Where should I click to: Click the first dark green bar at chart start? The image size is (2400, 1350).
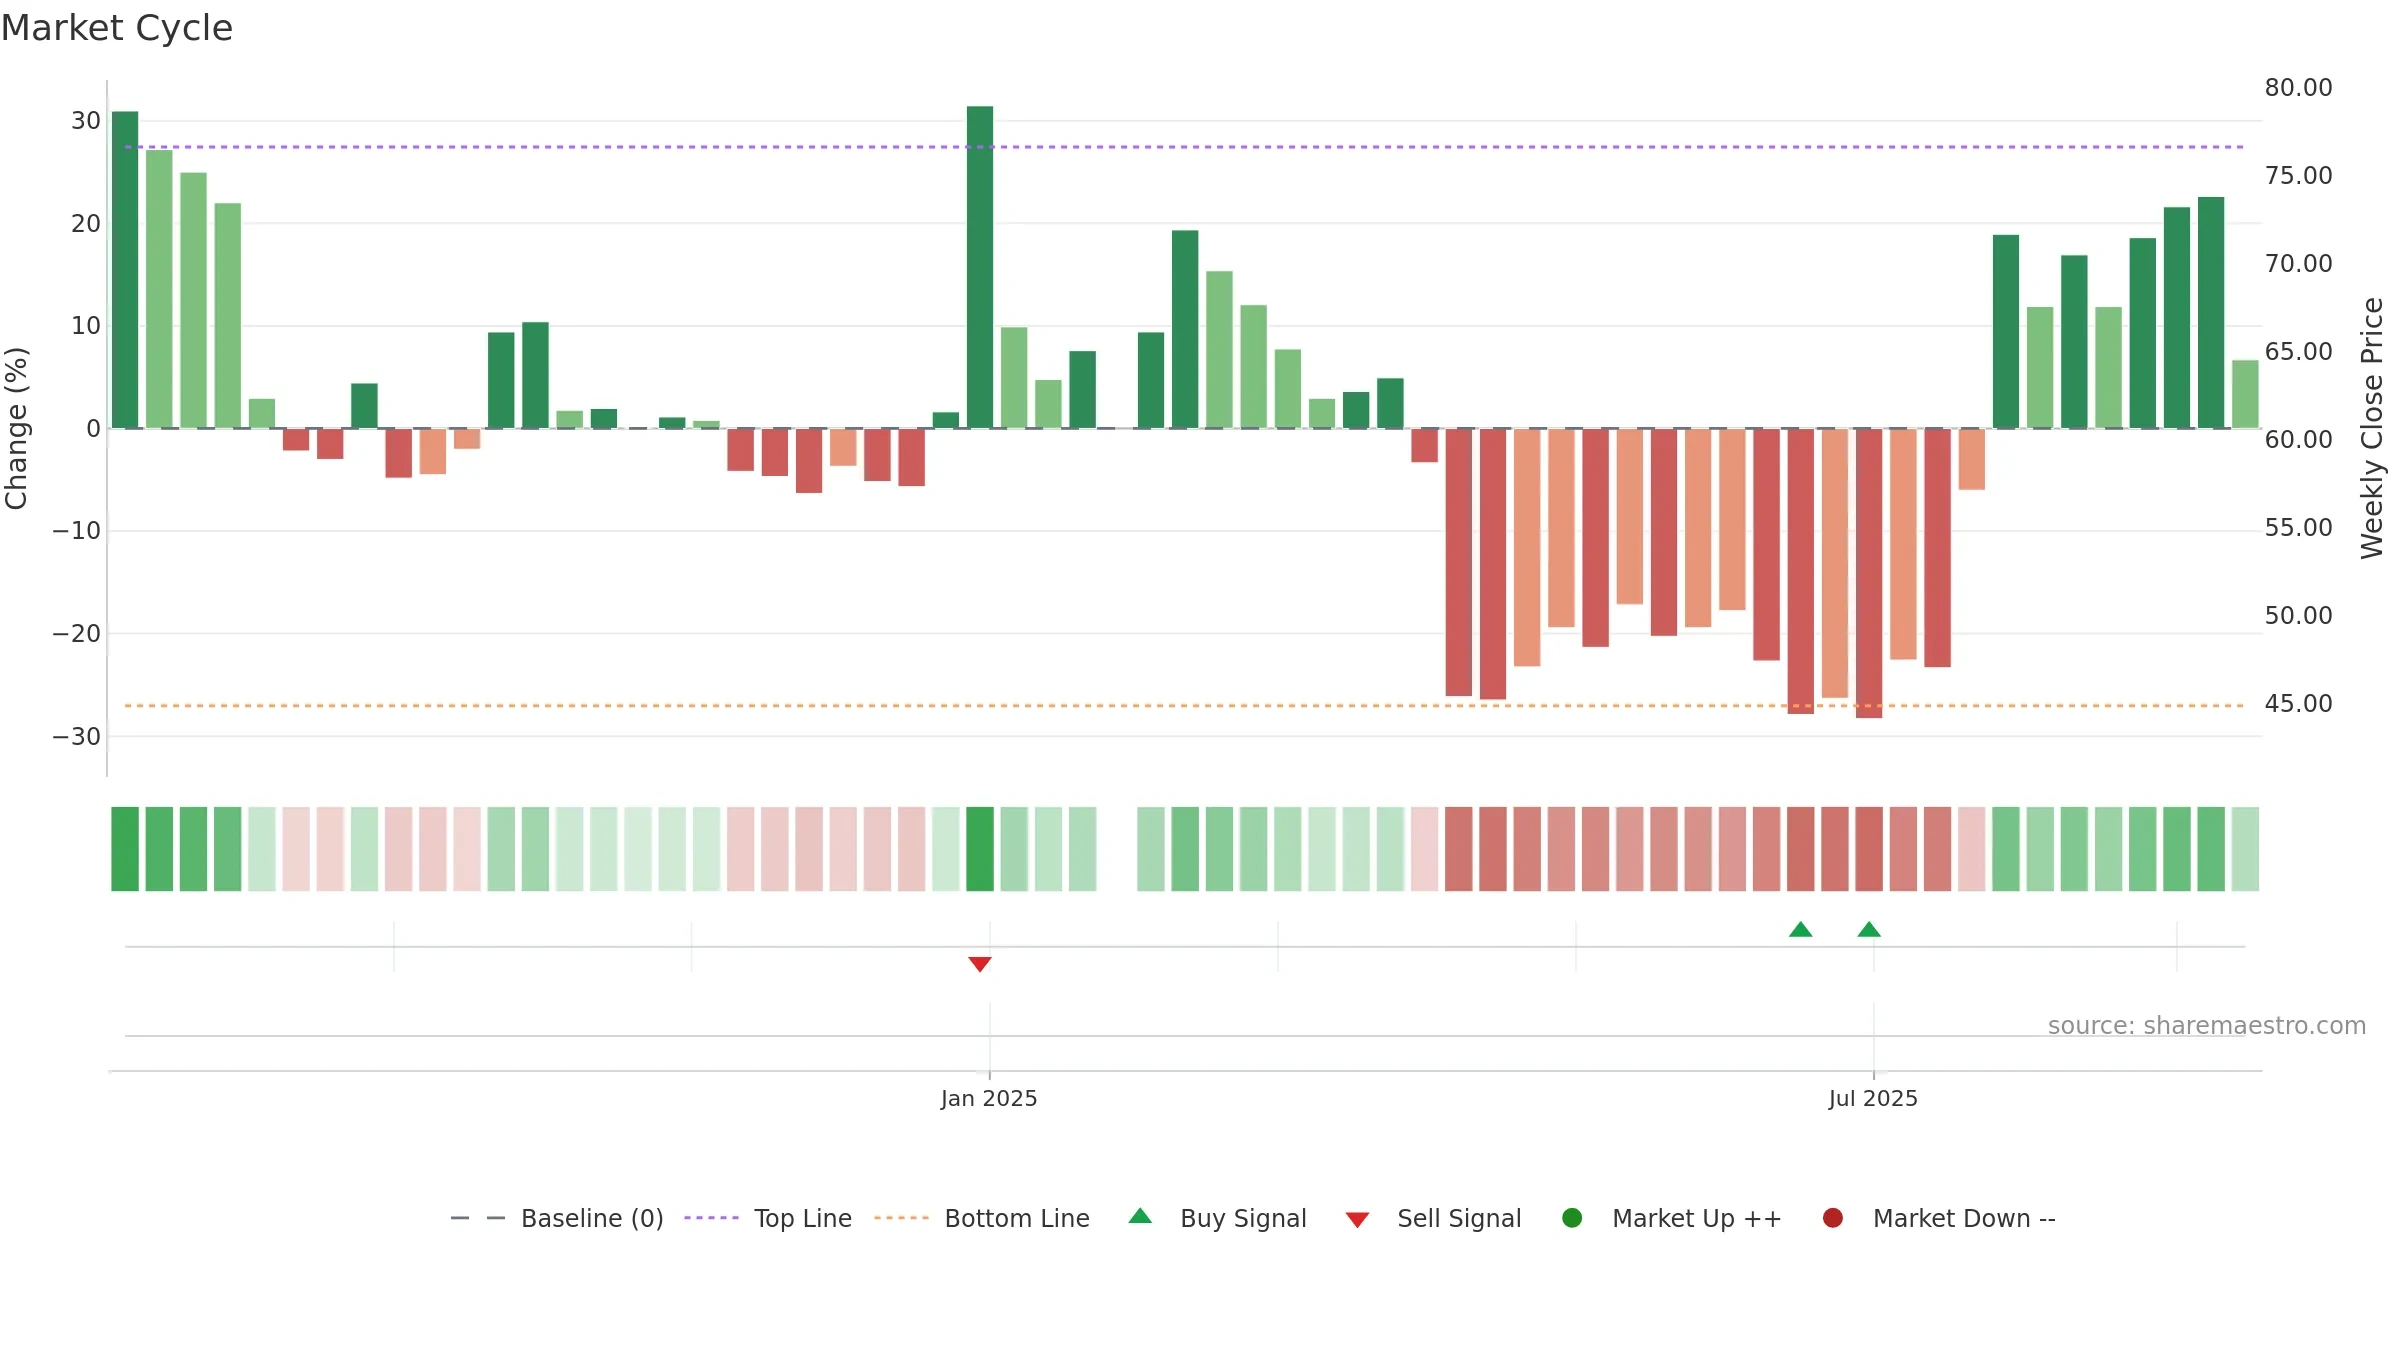point(125,270)
